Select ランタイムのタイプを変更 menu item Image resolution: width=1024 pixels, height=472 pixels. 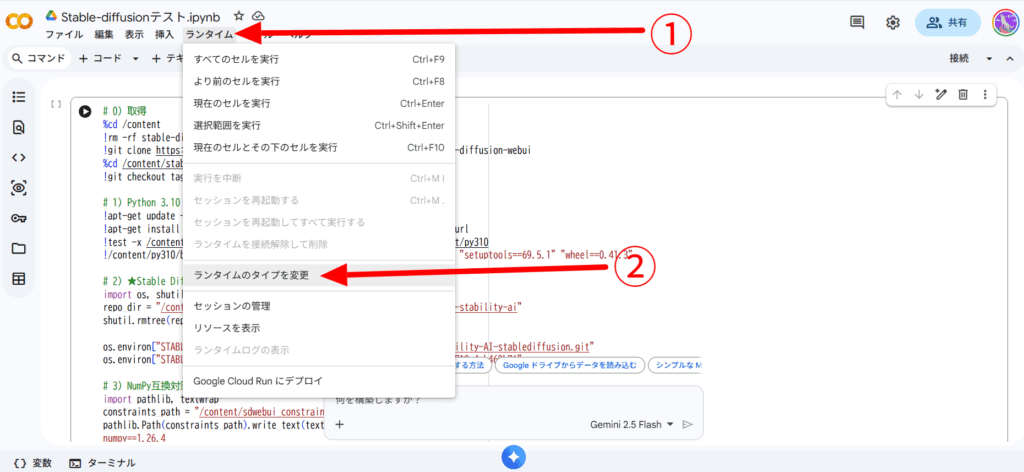[251, 274]
